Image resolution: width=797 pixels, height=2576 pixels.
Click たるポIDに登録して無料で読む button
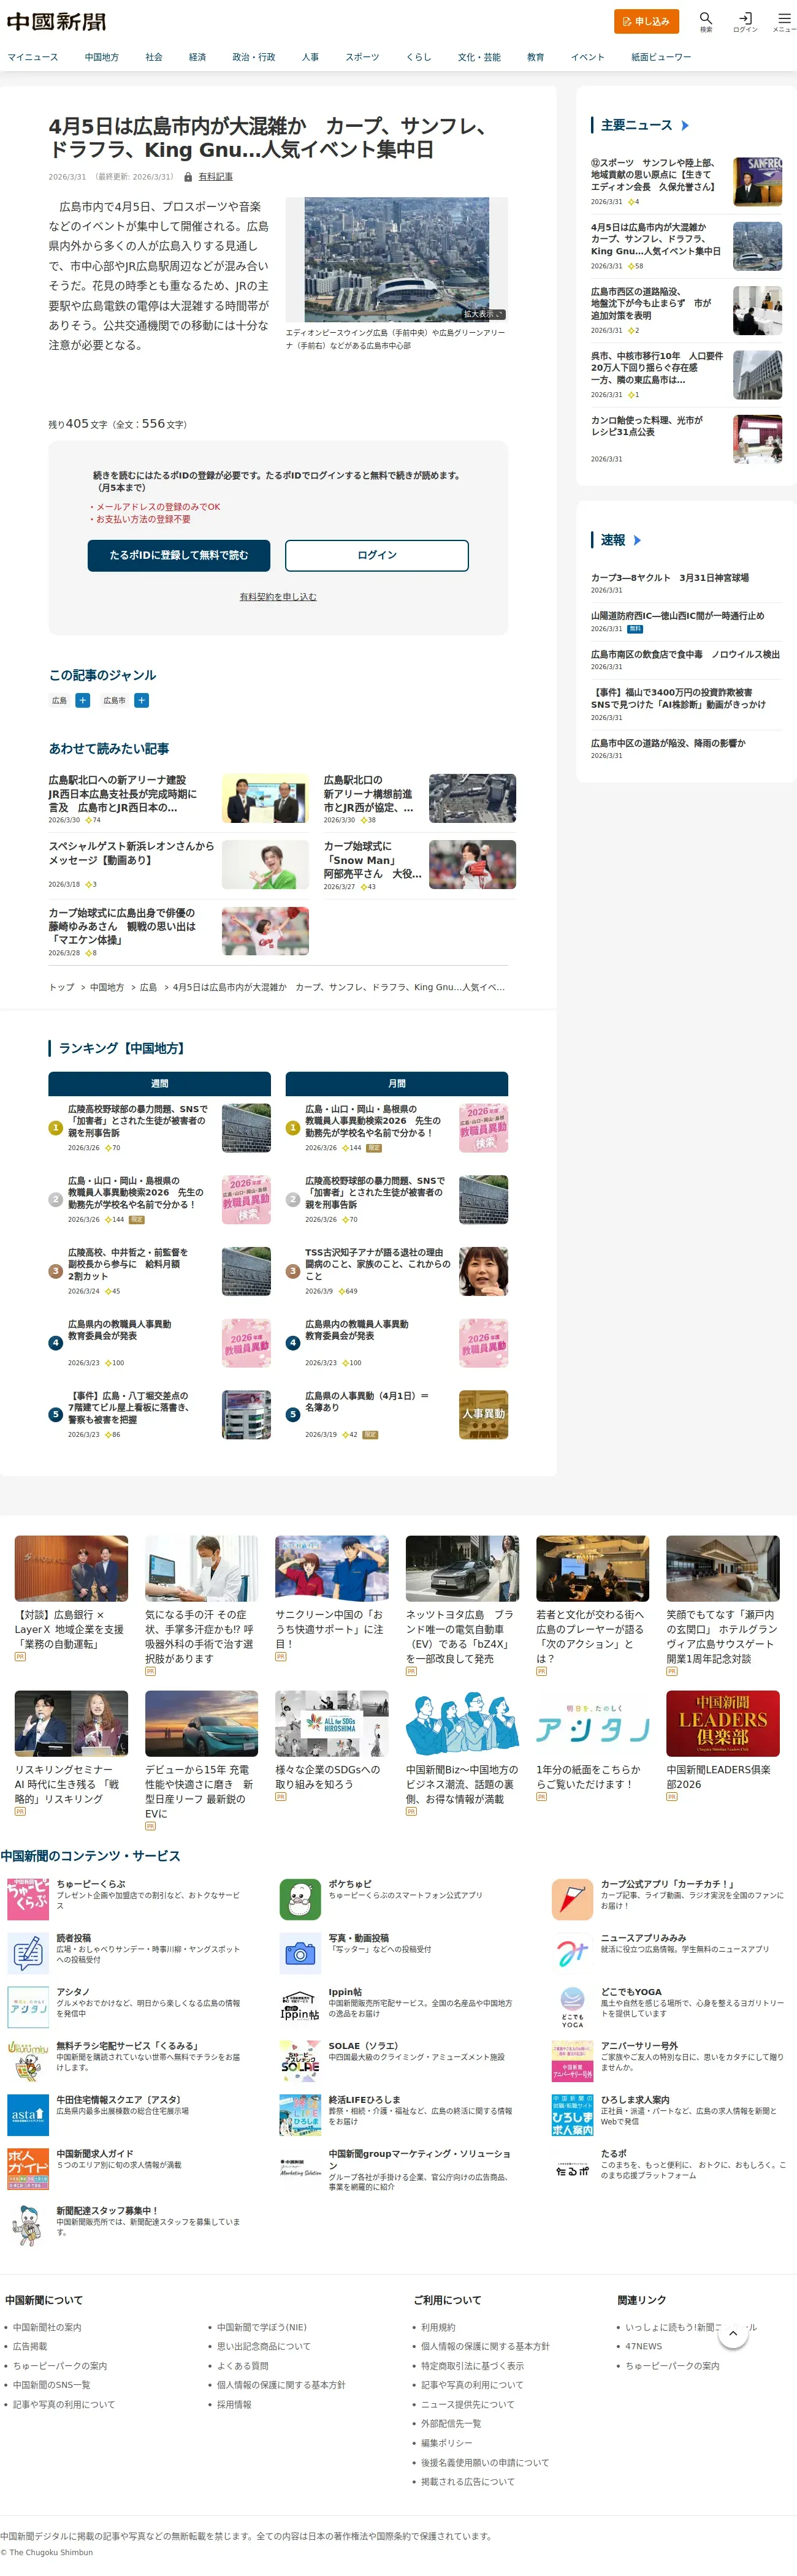click(179, 555)
